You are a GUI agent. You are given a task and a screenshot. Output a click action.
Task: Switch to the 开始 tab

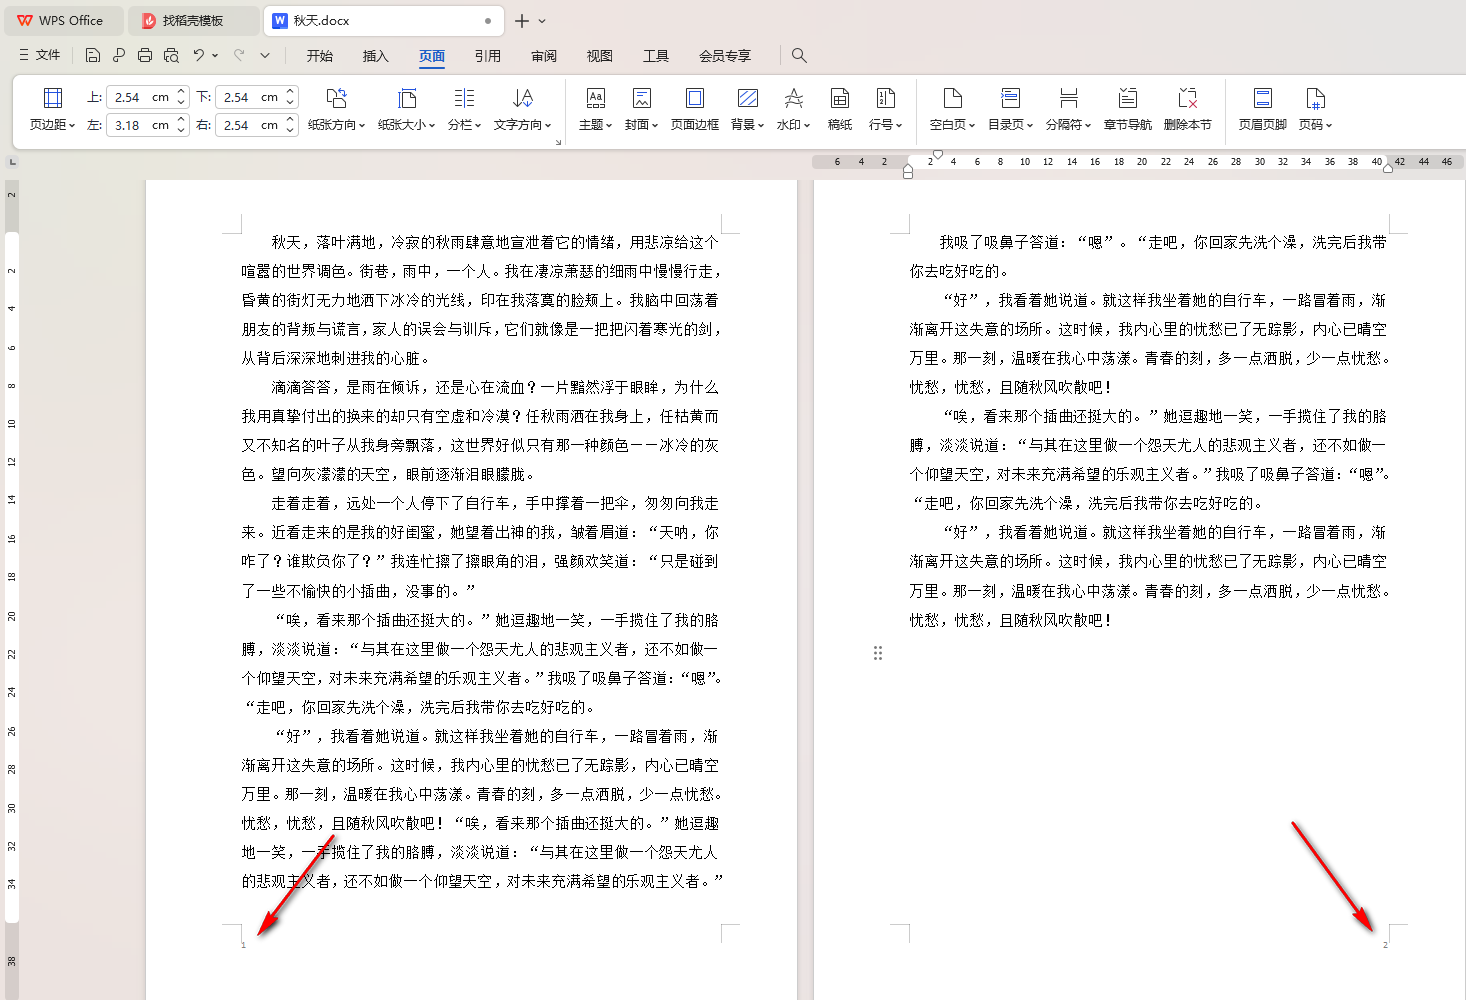320,56
